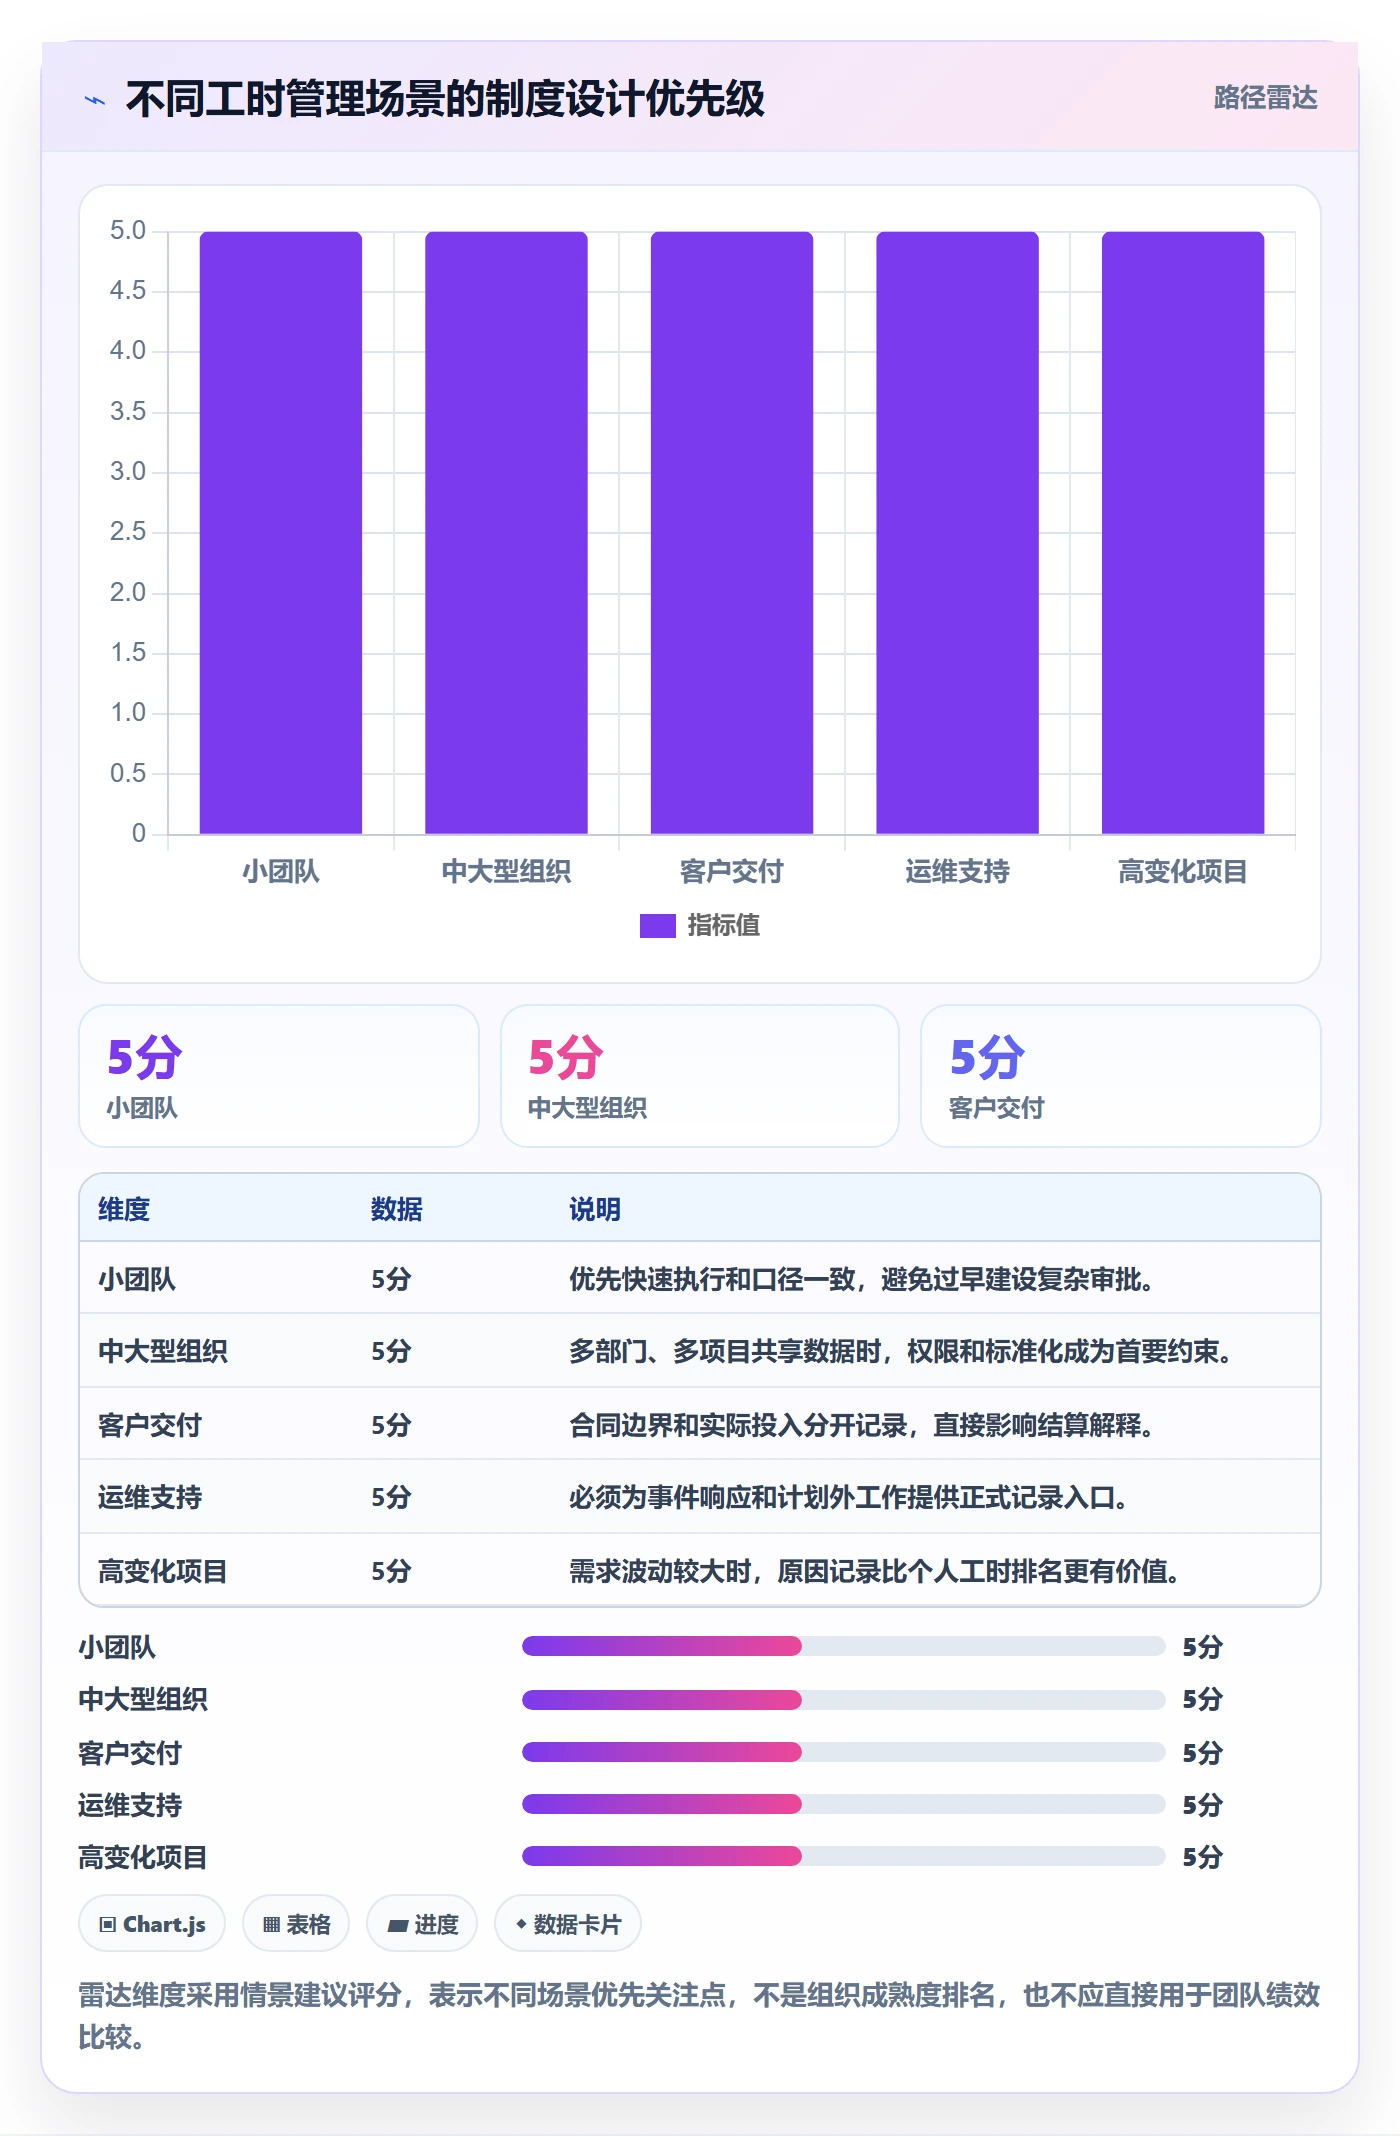Click the 客户交付 progress bar
The image size is (1400, 2136).
843,1752
